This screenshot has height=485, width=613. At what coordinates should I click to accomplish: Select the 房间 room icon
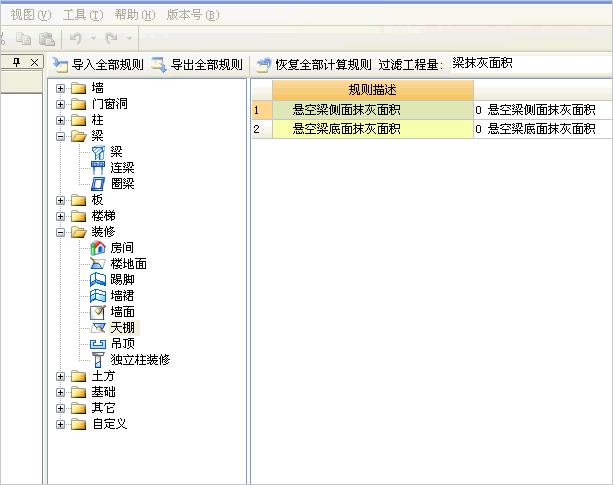click(x=98, y=248)
